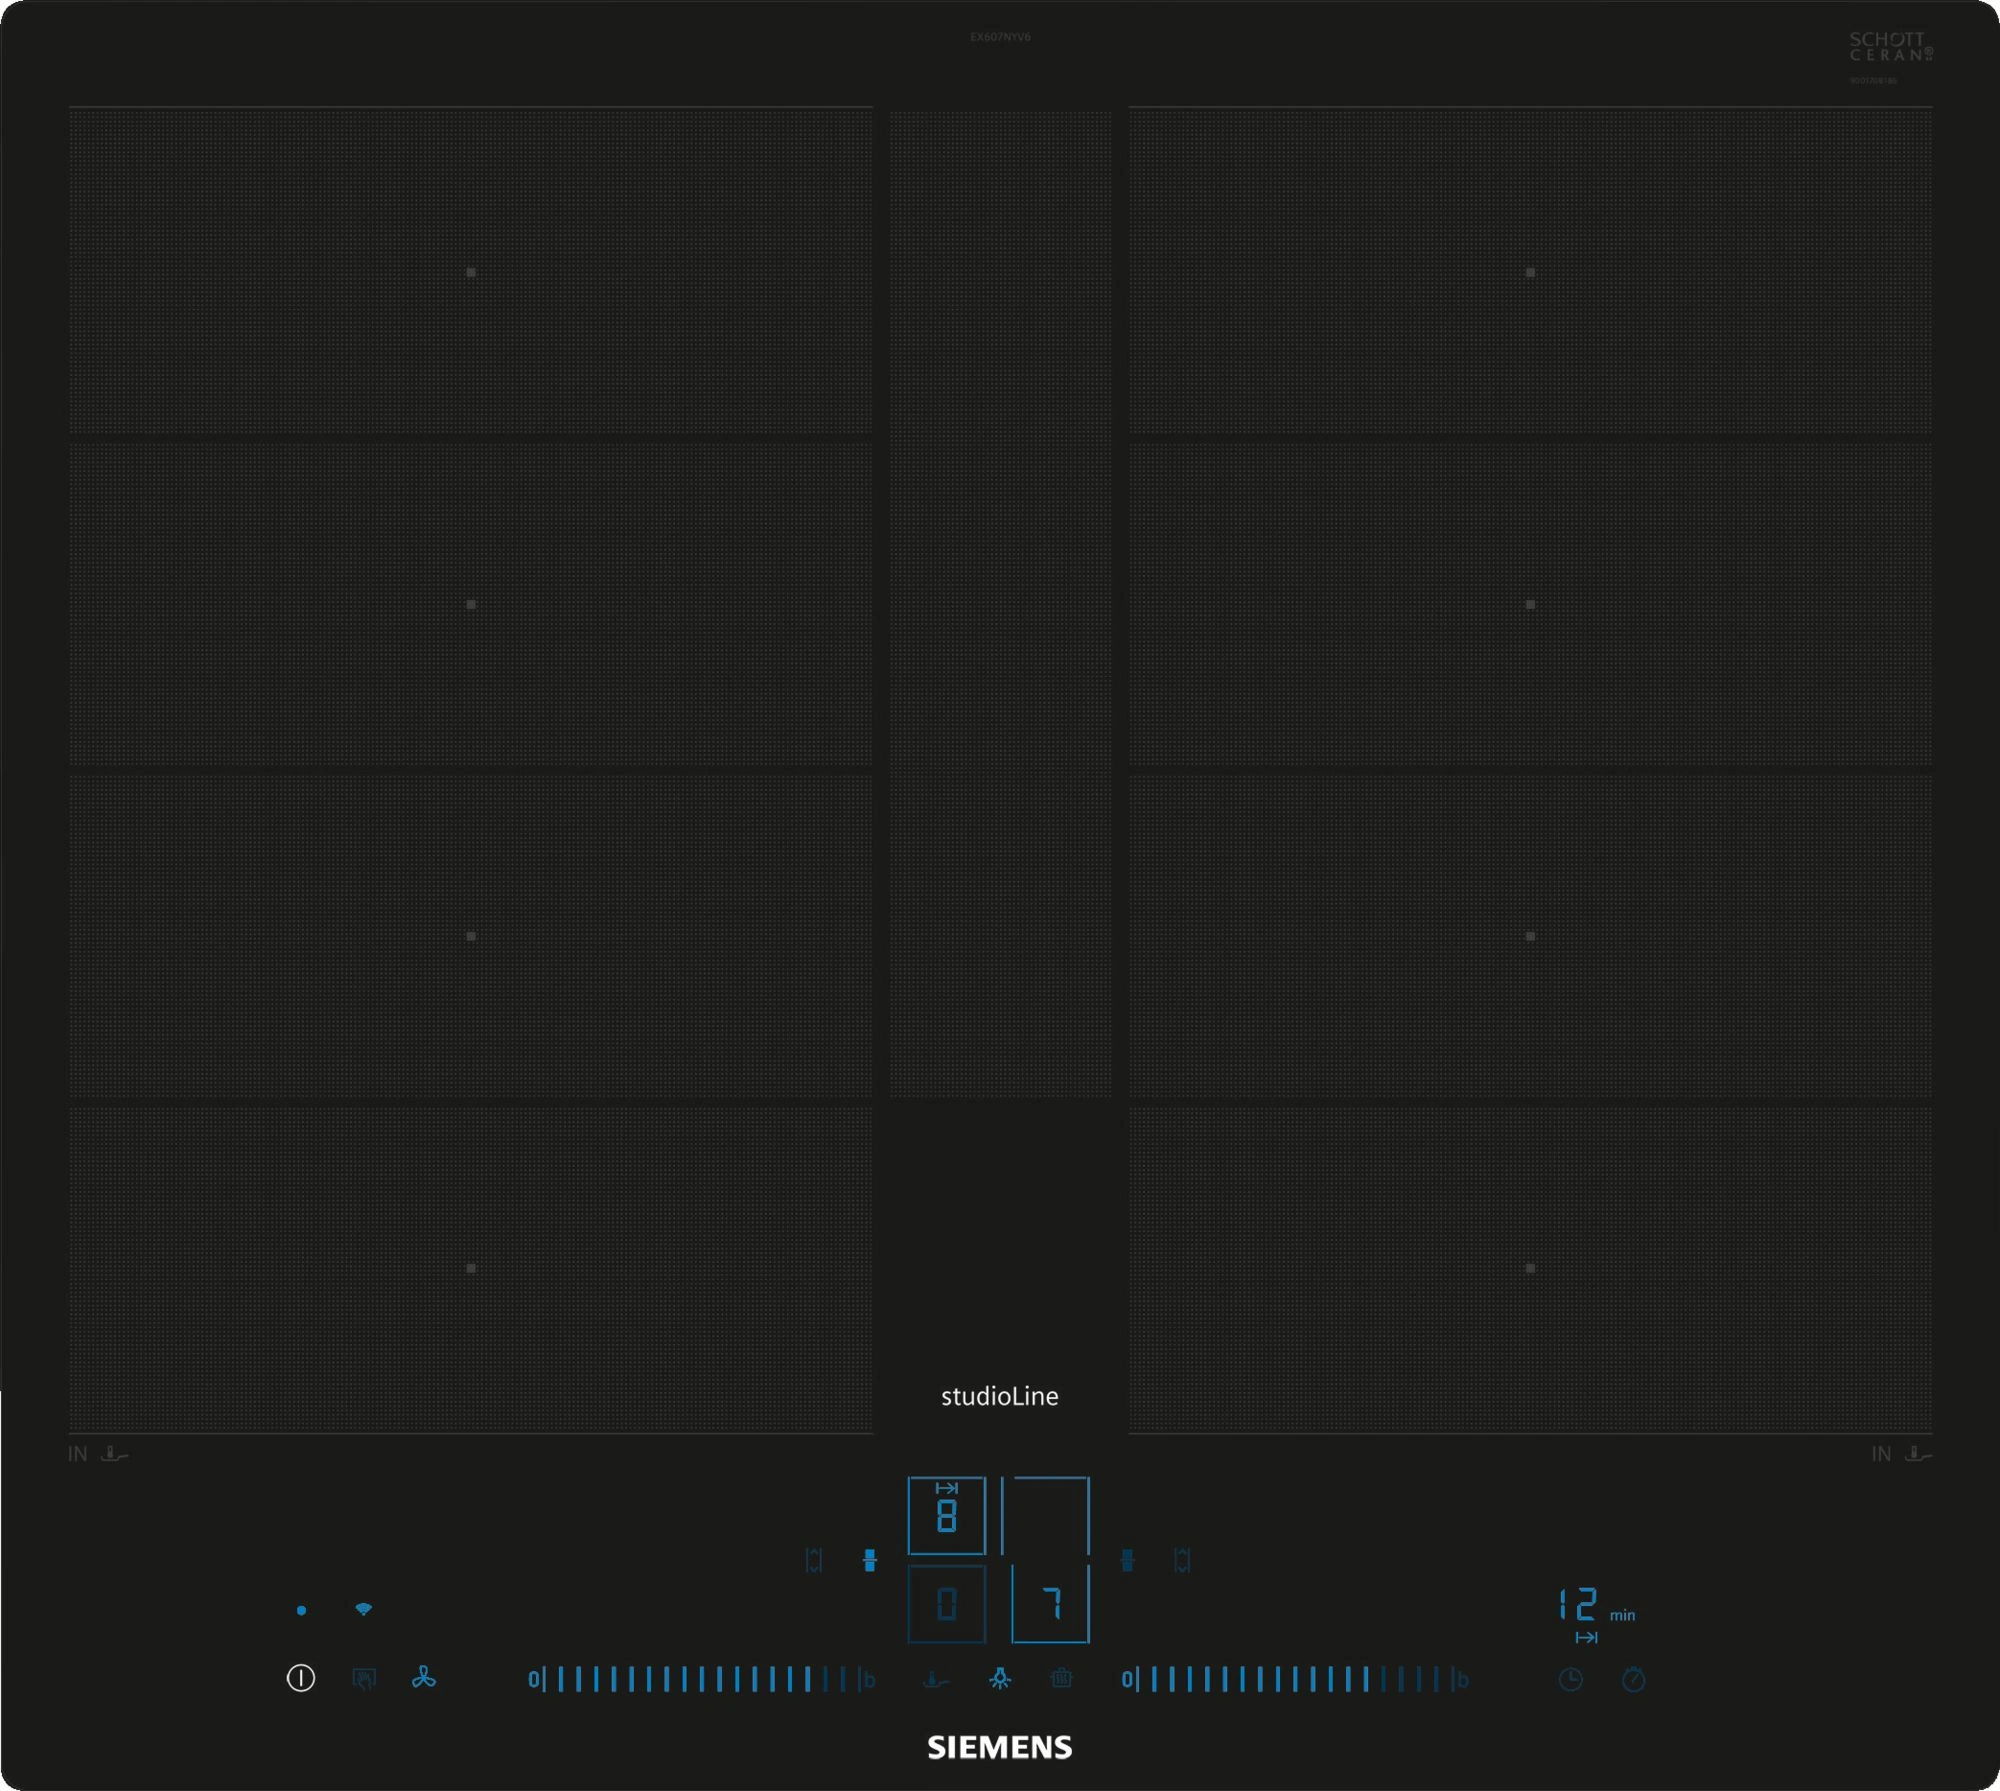Tap left power slider boost 'b' end

point(868,1679)
